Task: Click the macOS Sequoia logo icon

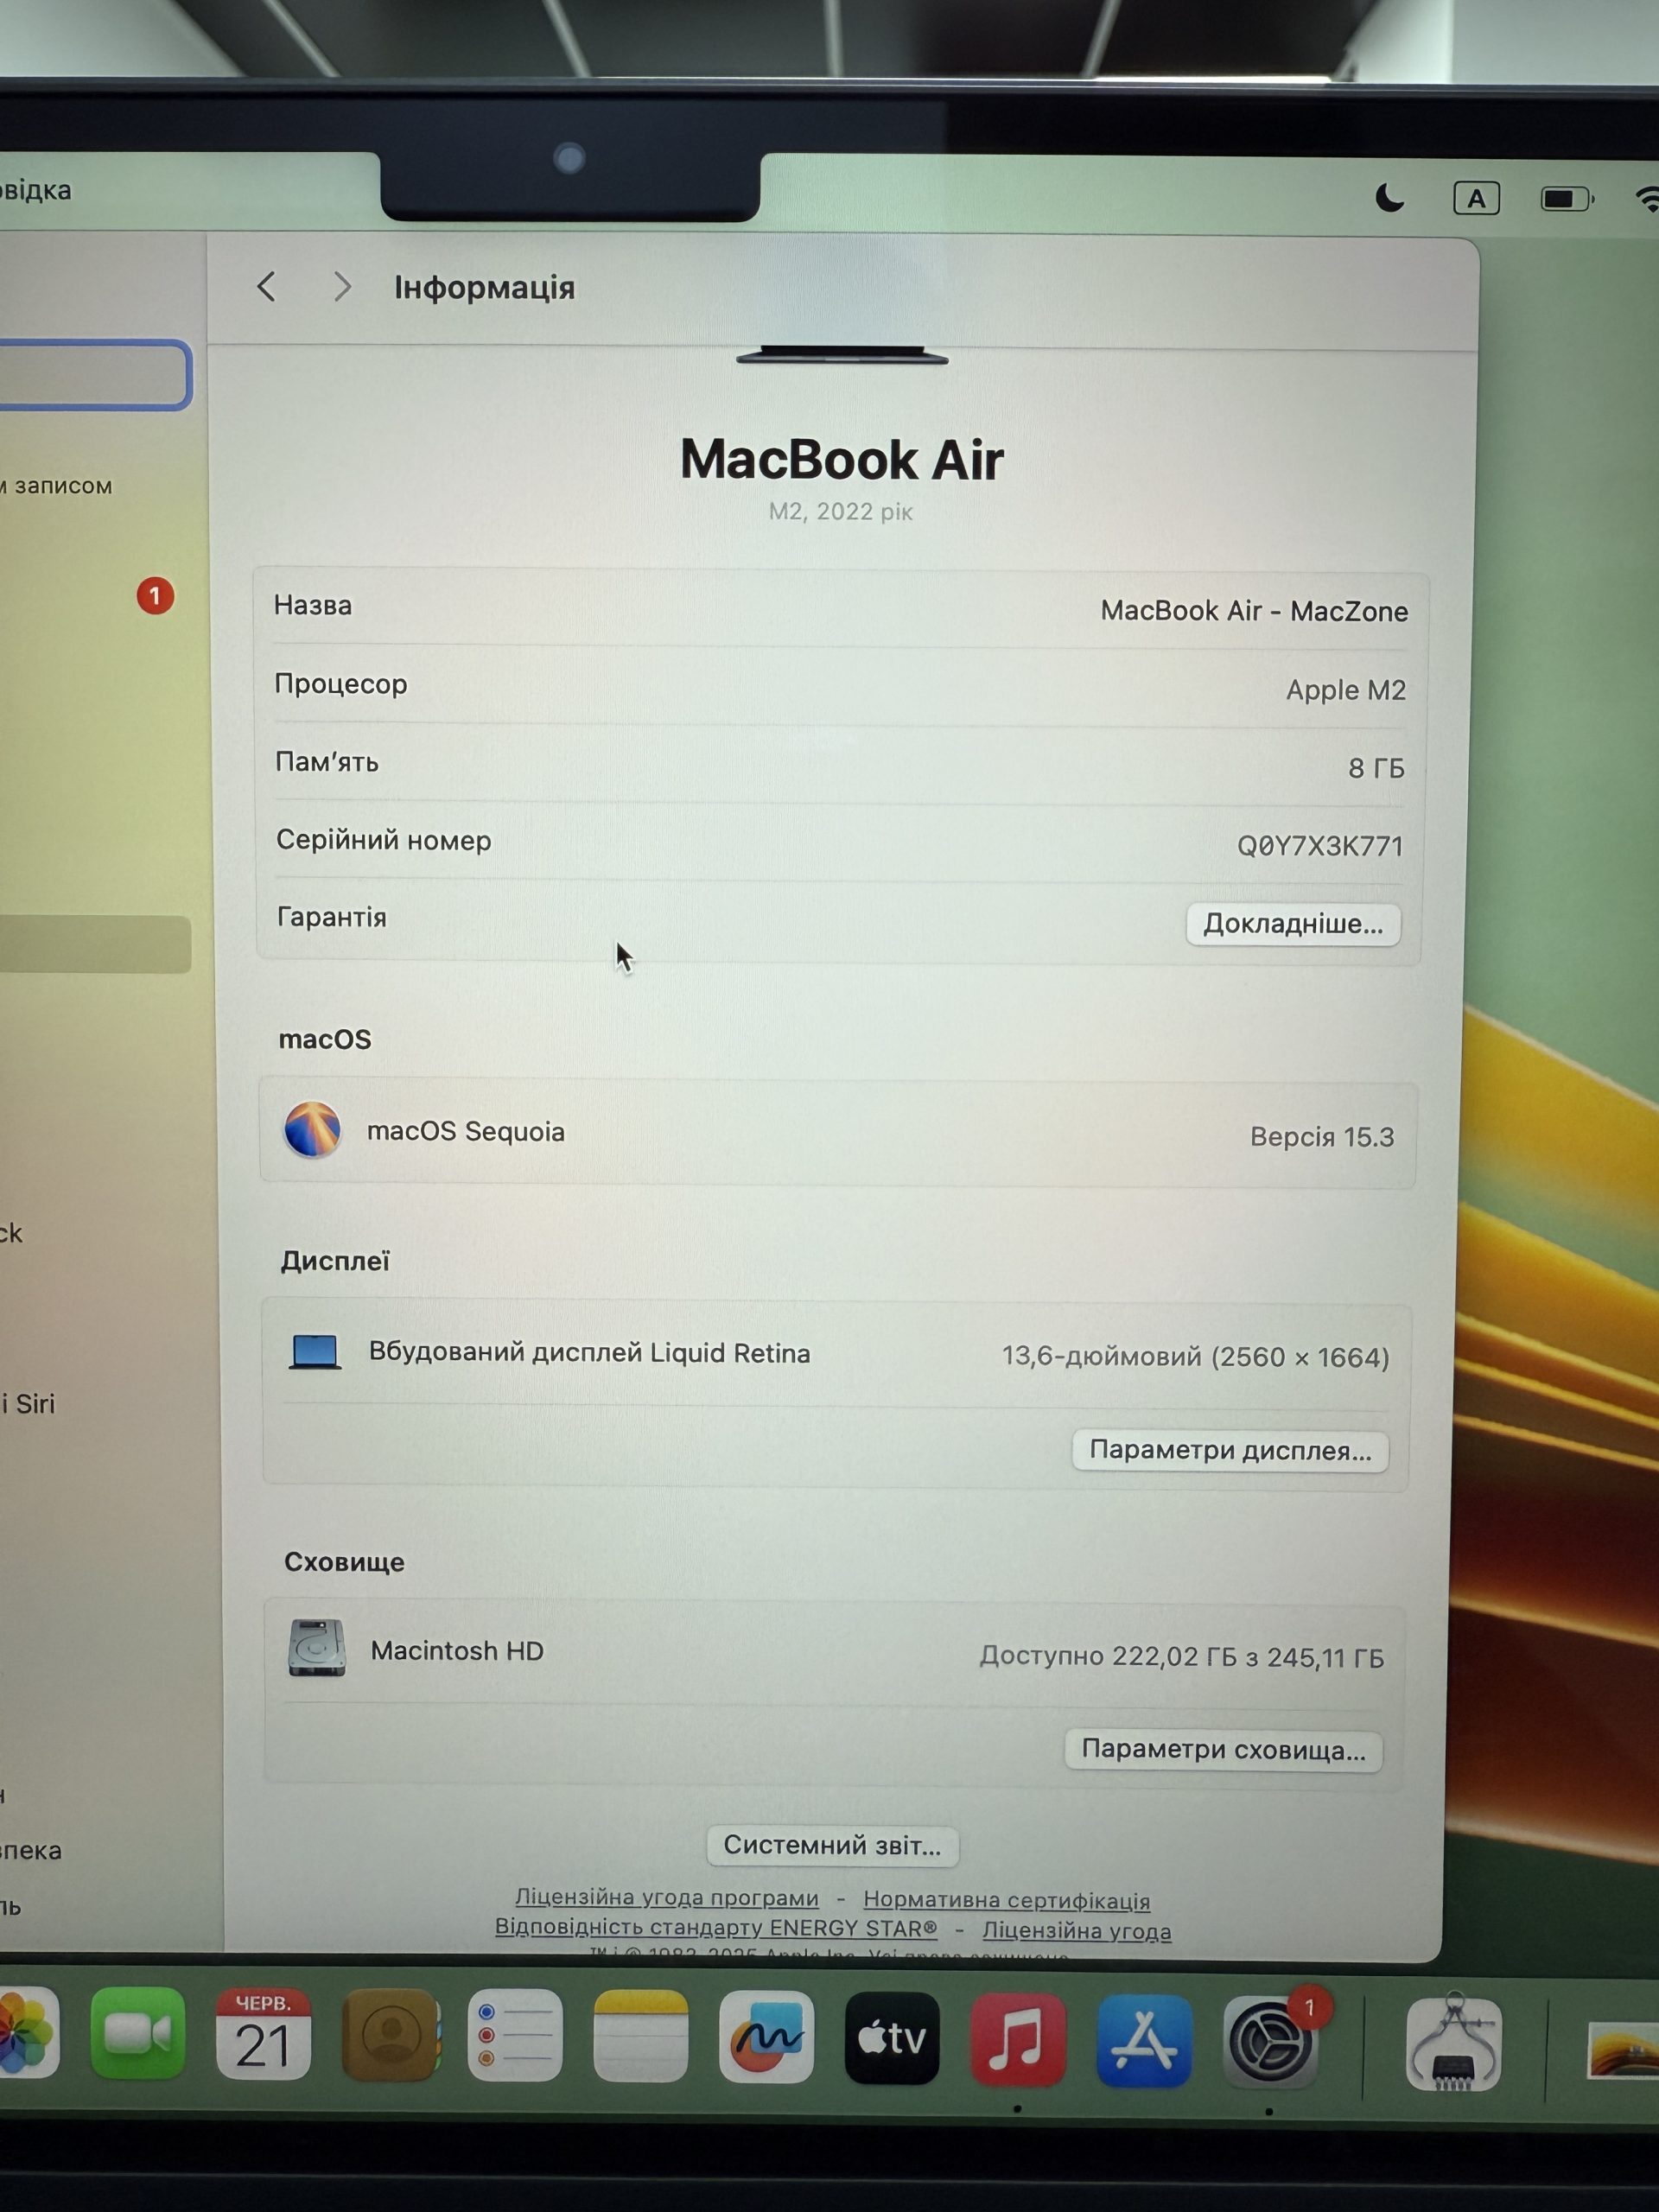Action: coord(312,1130)
